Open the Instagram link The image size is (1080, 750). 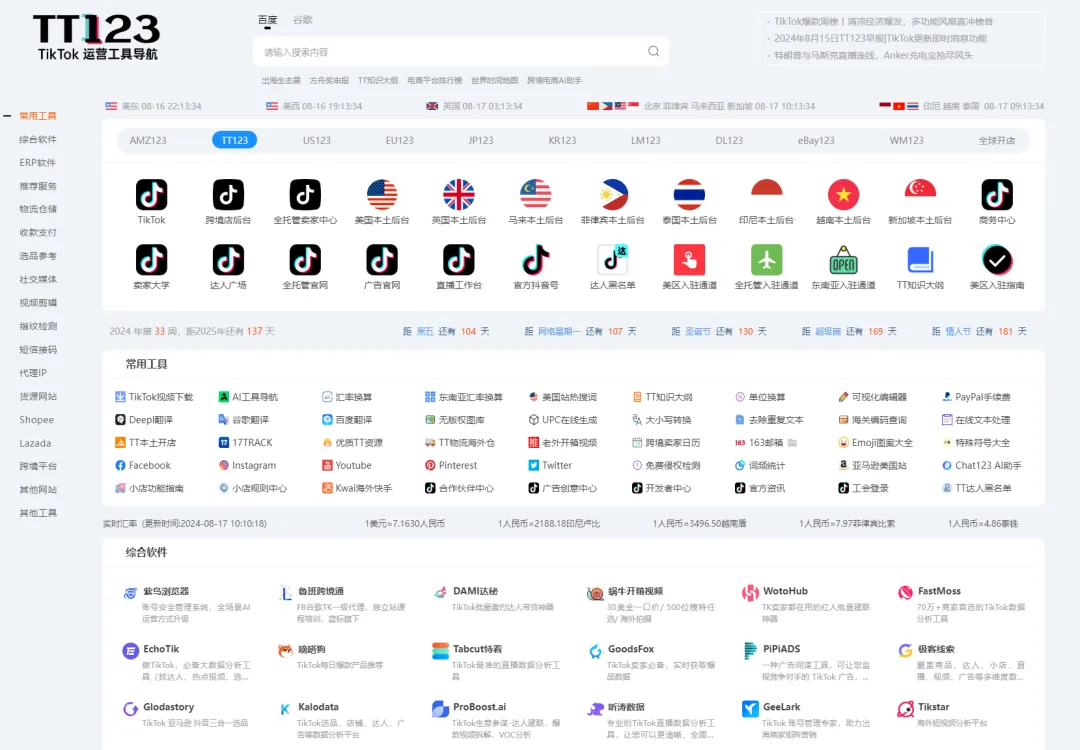pos(247,466)
